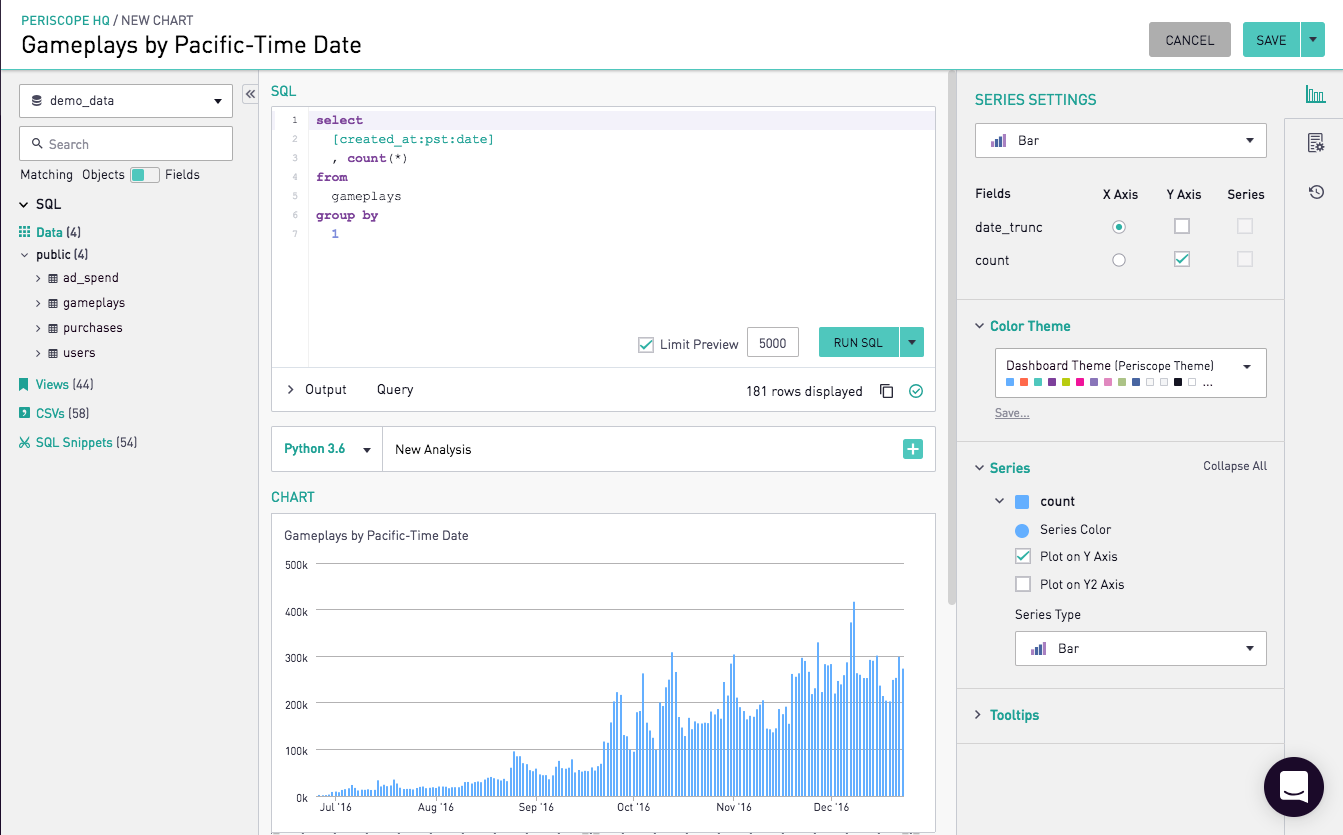Add a new Python analysis with plus icon

(x=913, y=449)
